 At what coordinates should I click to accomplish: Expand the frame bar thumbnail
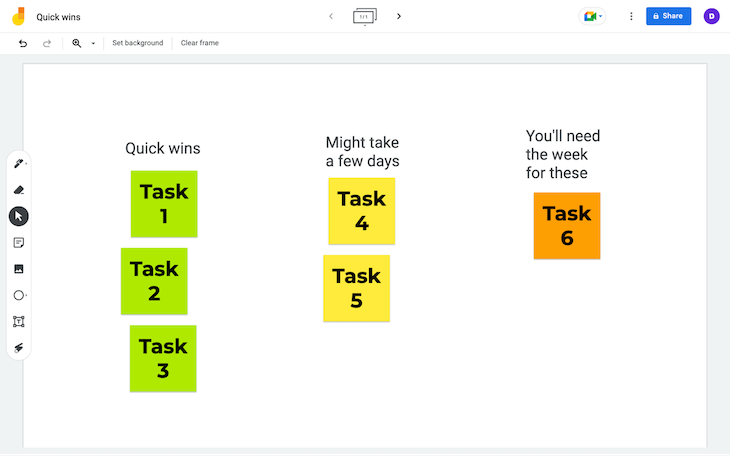(365, 17)
